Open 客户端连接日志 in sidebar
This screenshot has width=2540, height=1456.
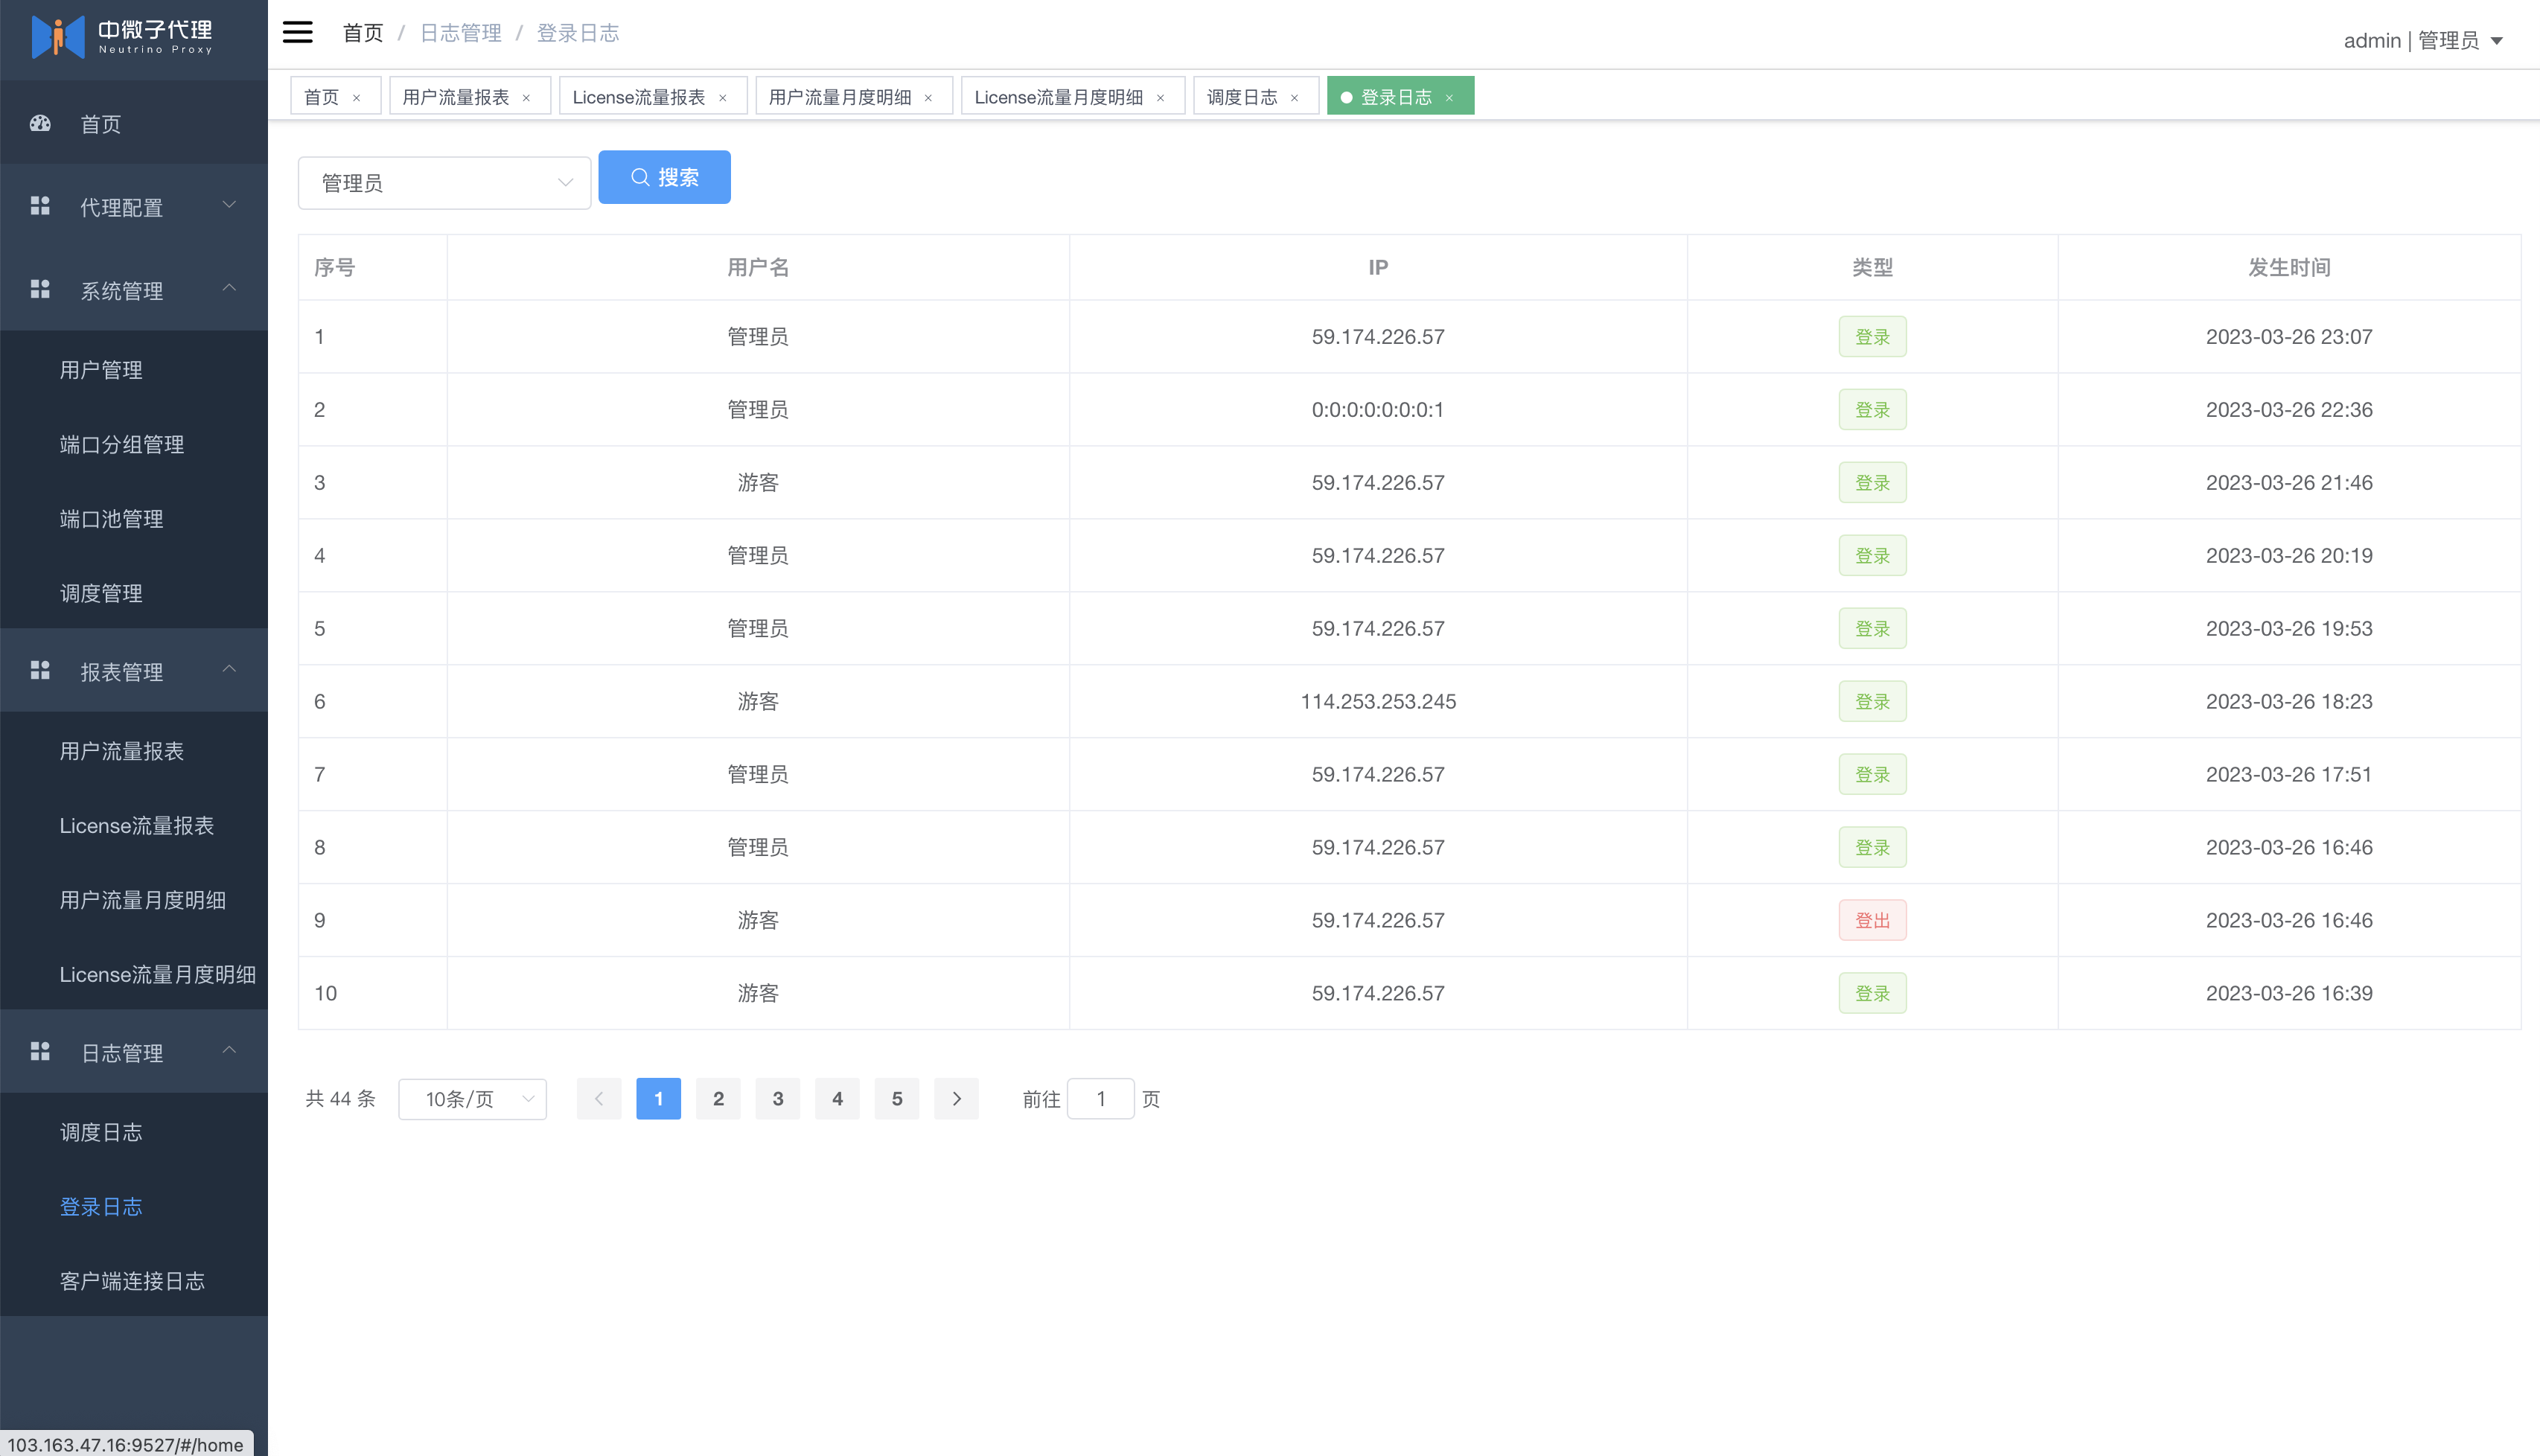(132, 1281)
